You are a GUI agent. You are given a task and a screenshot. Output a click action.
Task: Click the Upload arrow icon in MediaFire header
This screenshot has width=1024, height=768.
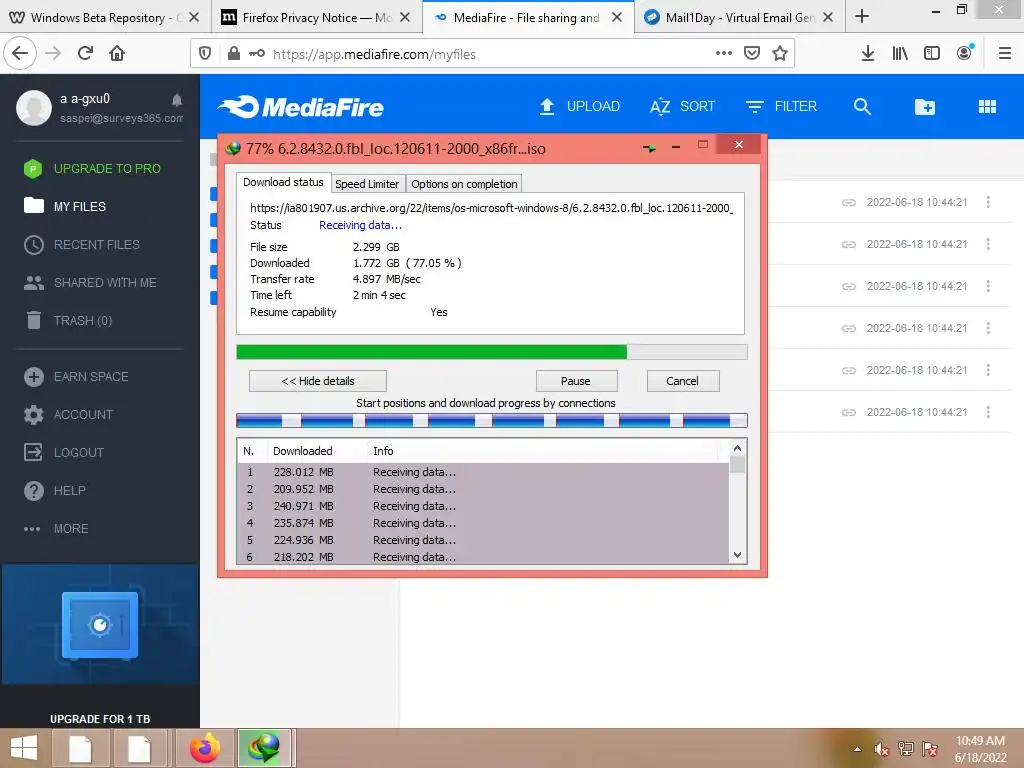[x=547, y=106]
